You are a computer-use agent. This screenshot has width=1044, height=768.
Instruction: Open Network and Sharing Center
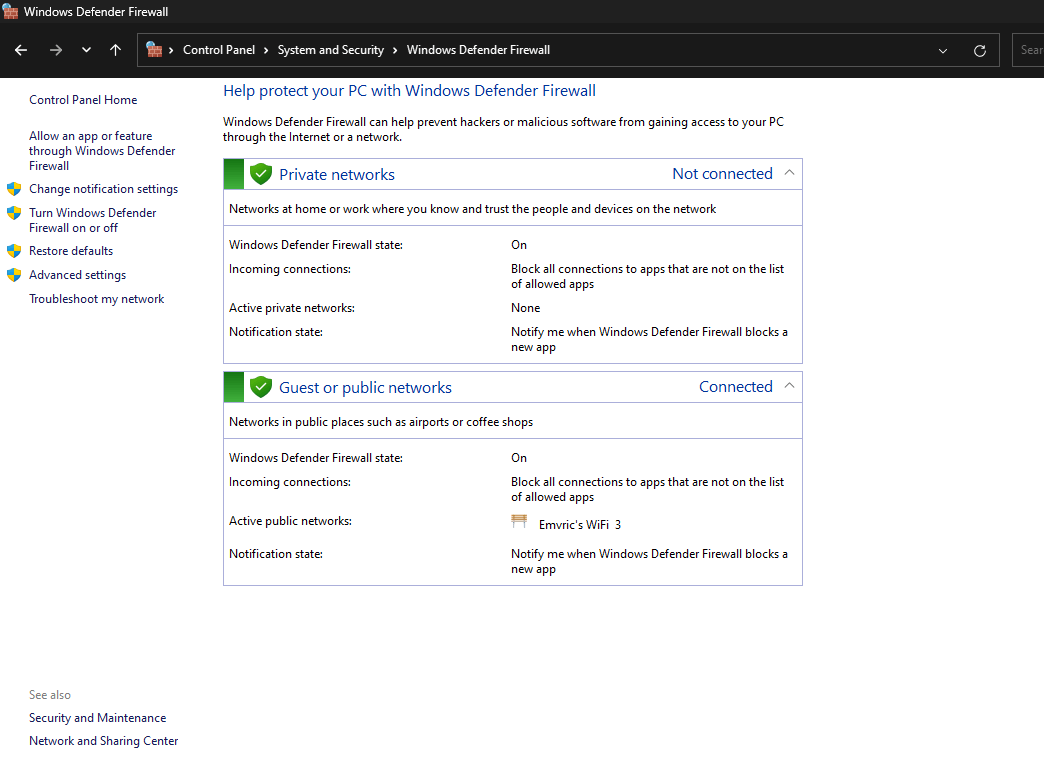tap(103, 740)
